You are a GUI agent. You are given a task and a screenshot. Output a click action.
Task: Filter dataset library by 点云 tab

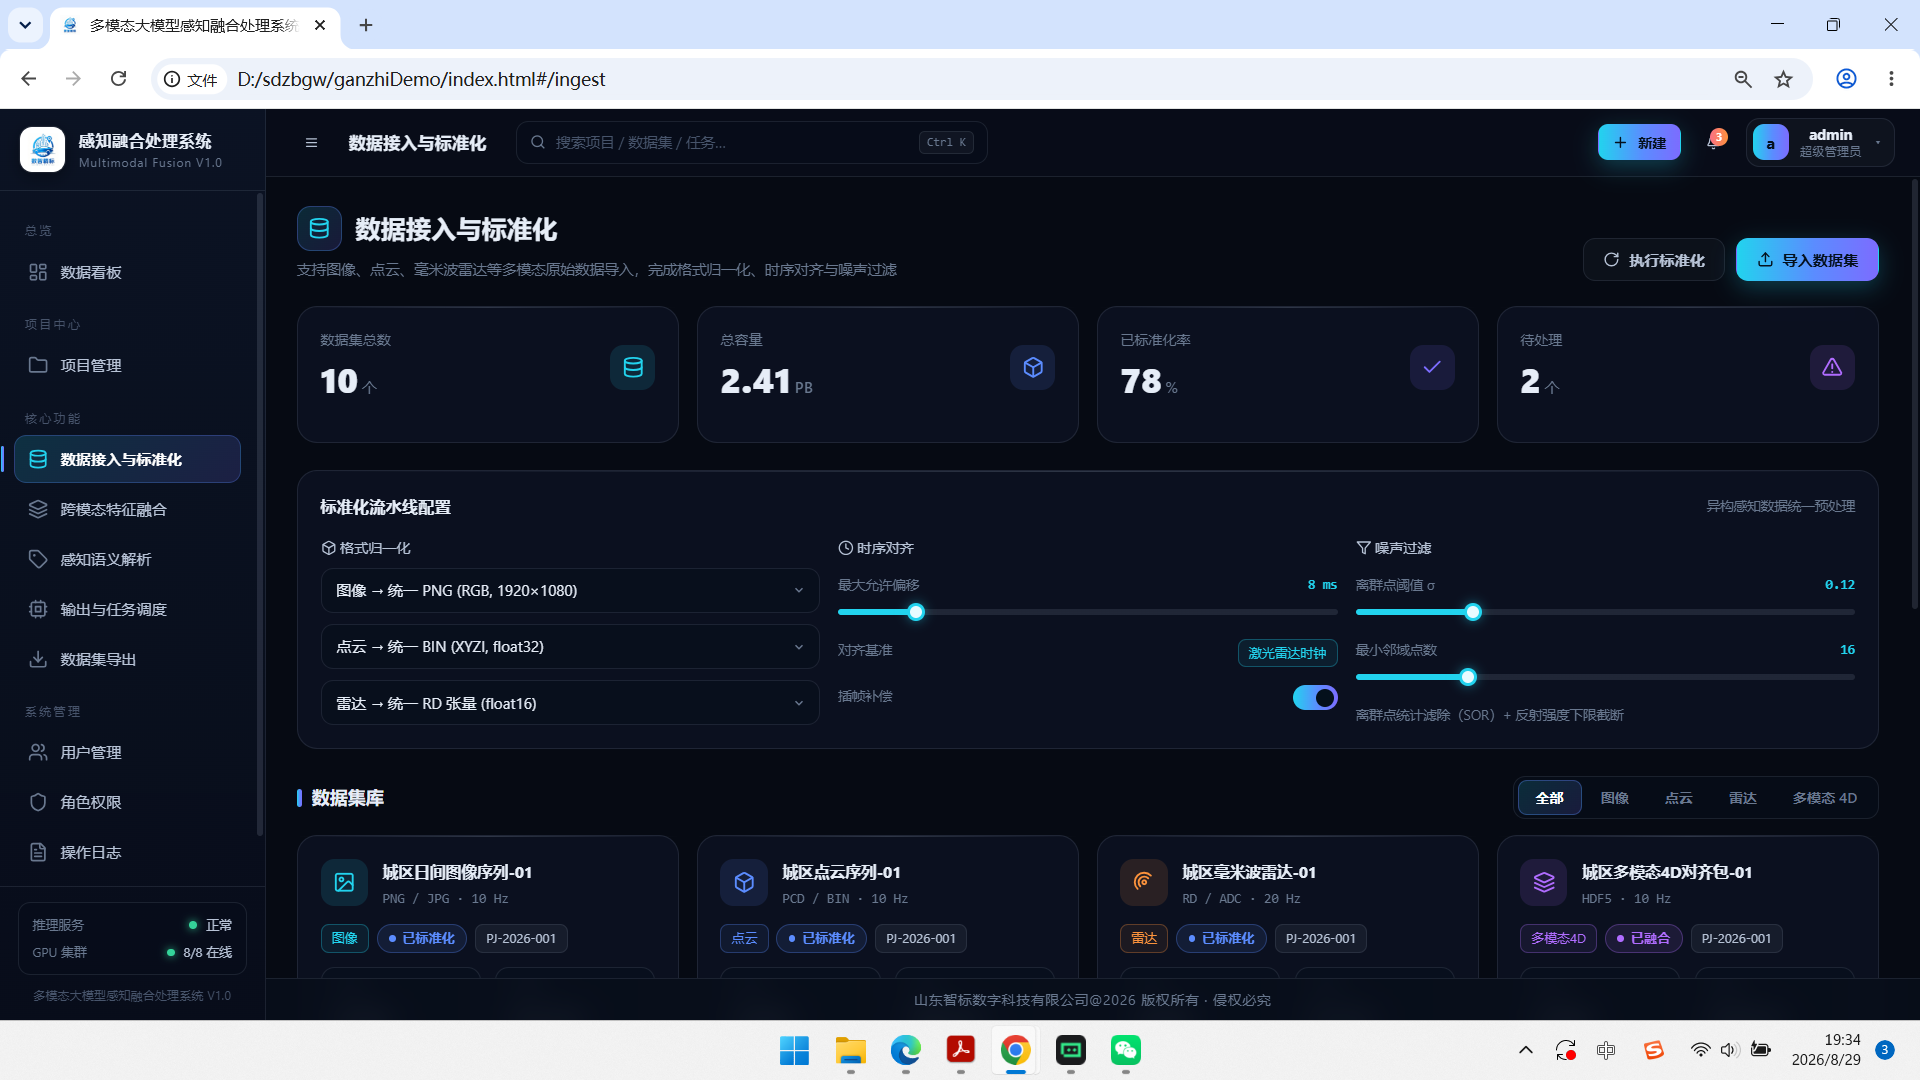click(x=1678, y=798)
